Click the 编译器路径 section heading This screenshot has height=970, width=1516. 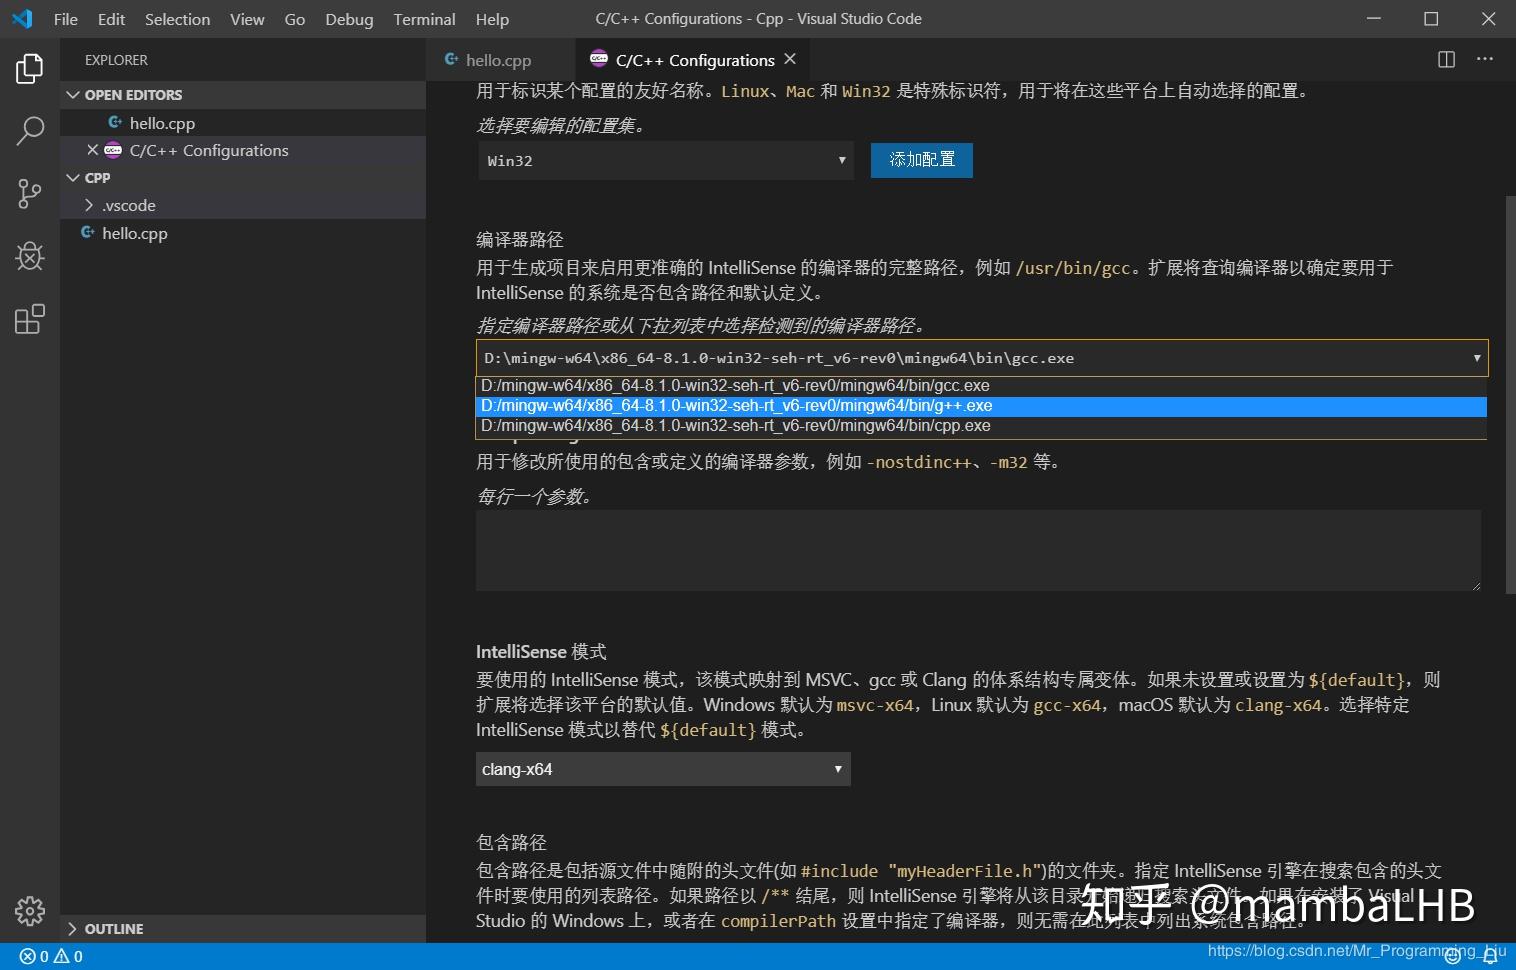(x=520, y=240)
